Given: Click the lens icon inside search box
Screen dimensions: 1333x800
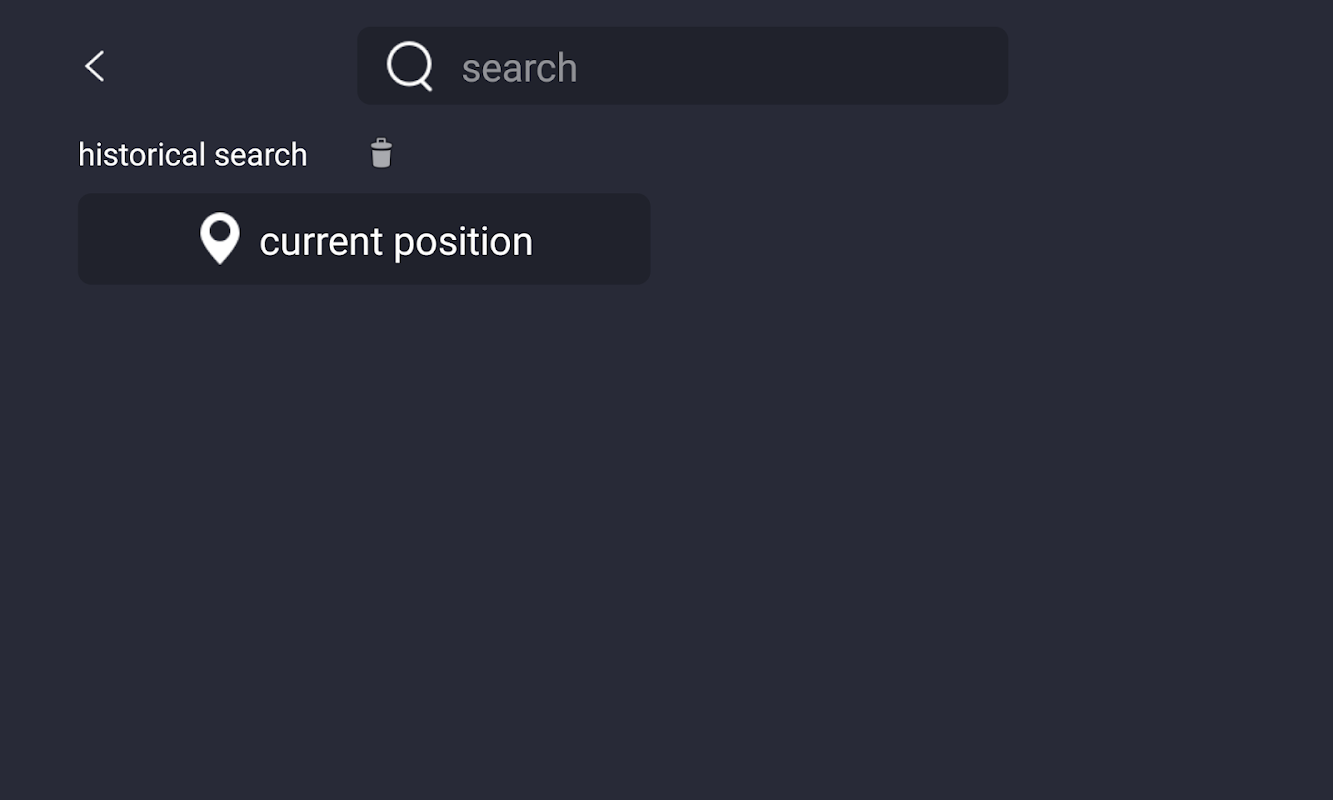Looking at the screenshot, I should tap(410, 67).
